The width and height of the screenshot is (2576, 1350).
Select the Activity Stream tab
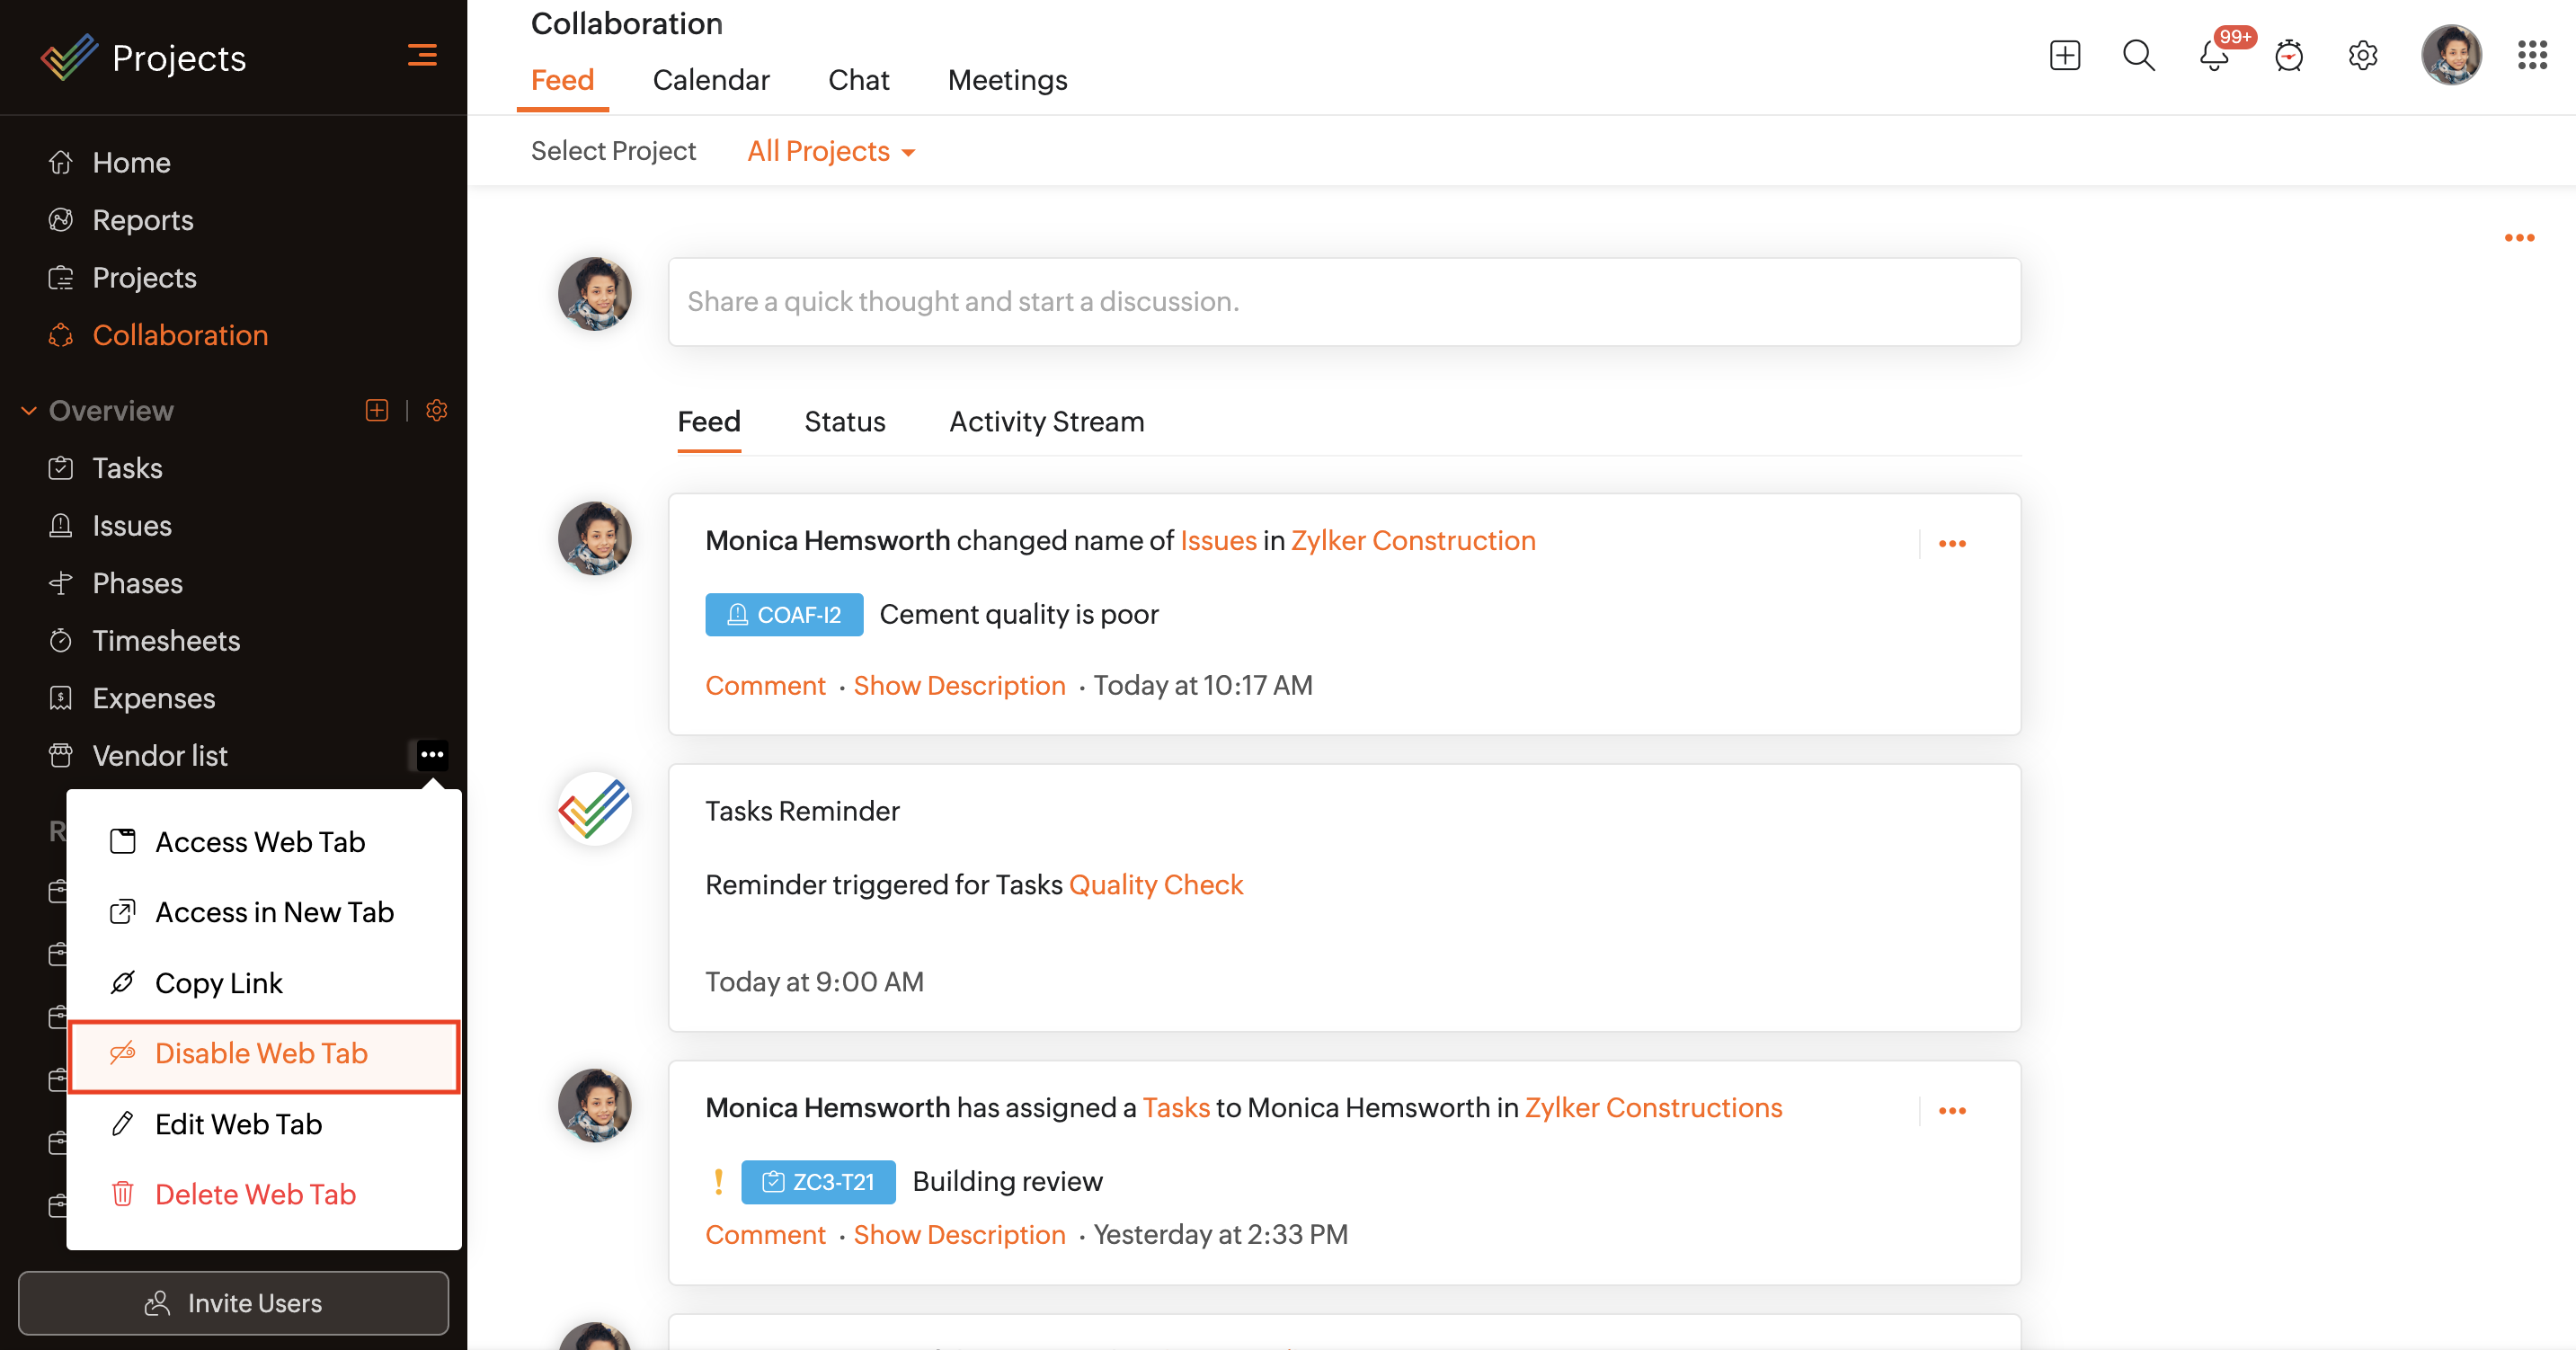(1046, 422)
